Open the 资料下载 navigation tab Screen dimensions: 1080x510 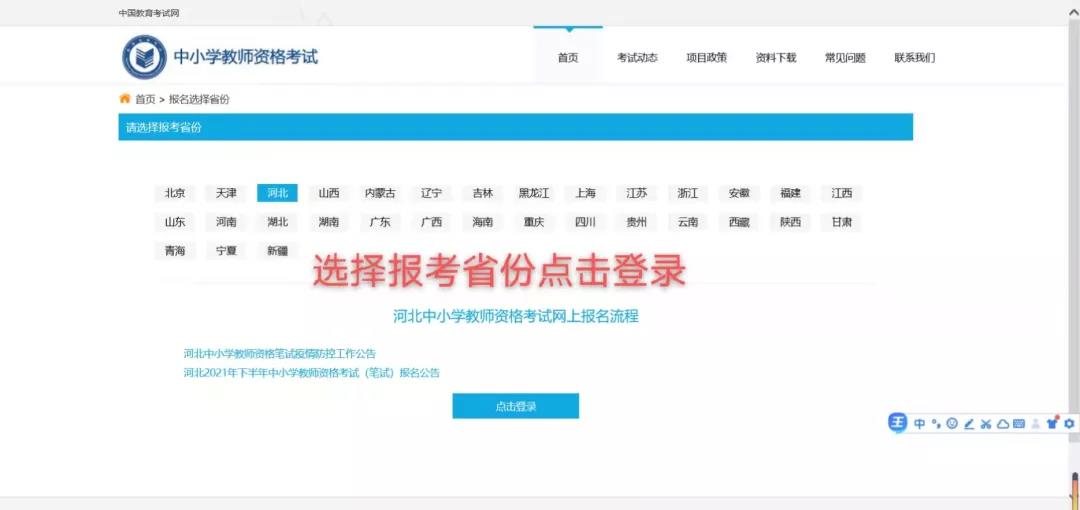point(776,58)
